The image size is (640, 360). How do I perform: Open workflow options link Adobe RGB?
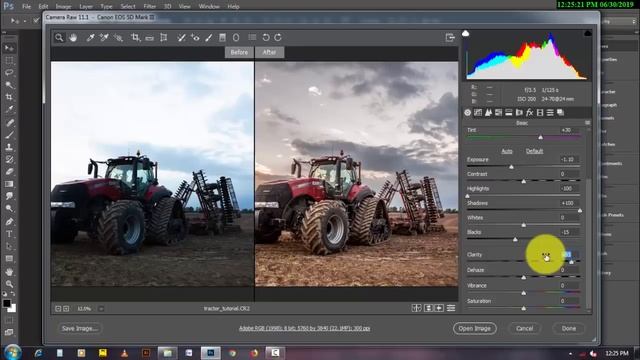(304, 328)
